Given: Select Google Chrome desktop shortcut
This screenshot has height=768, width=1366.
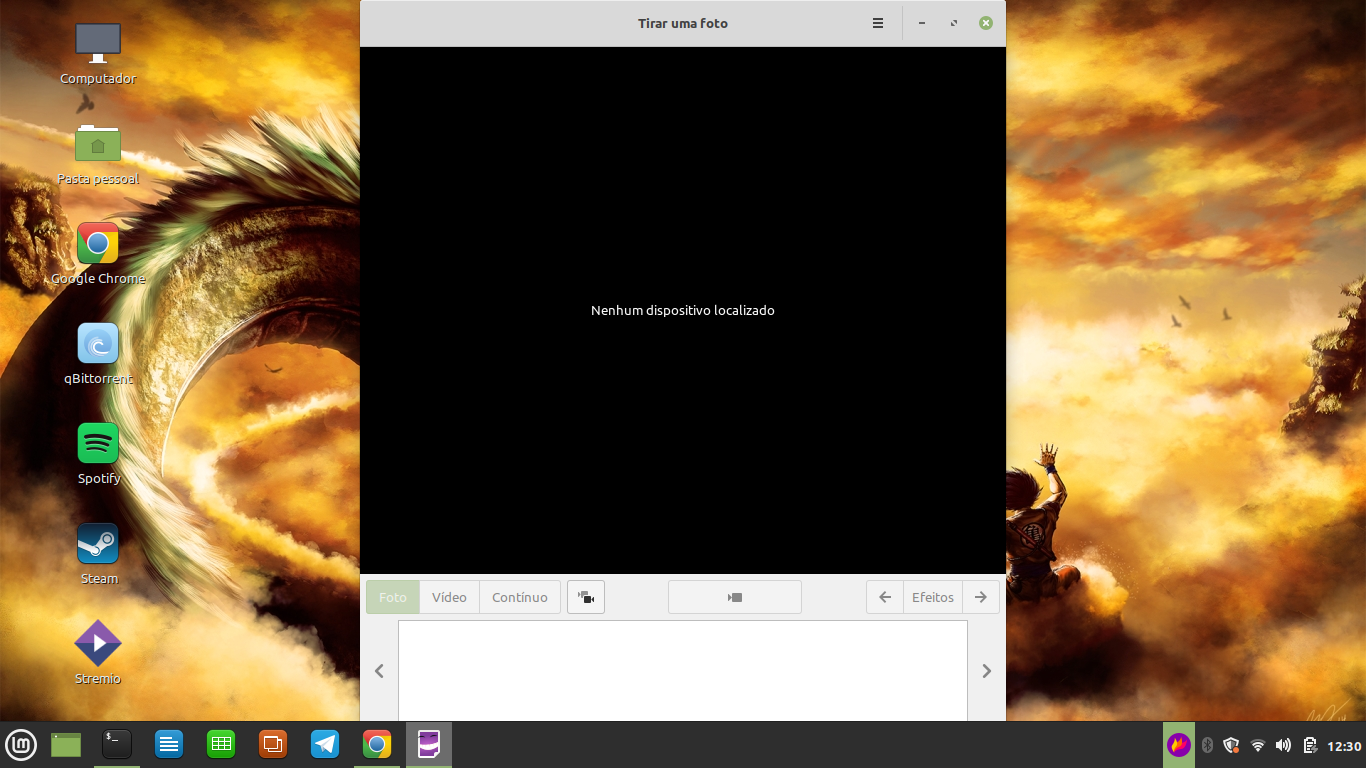Looking at the screenshot, I should (98, 254).
